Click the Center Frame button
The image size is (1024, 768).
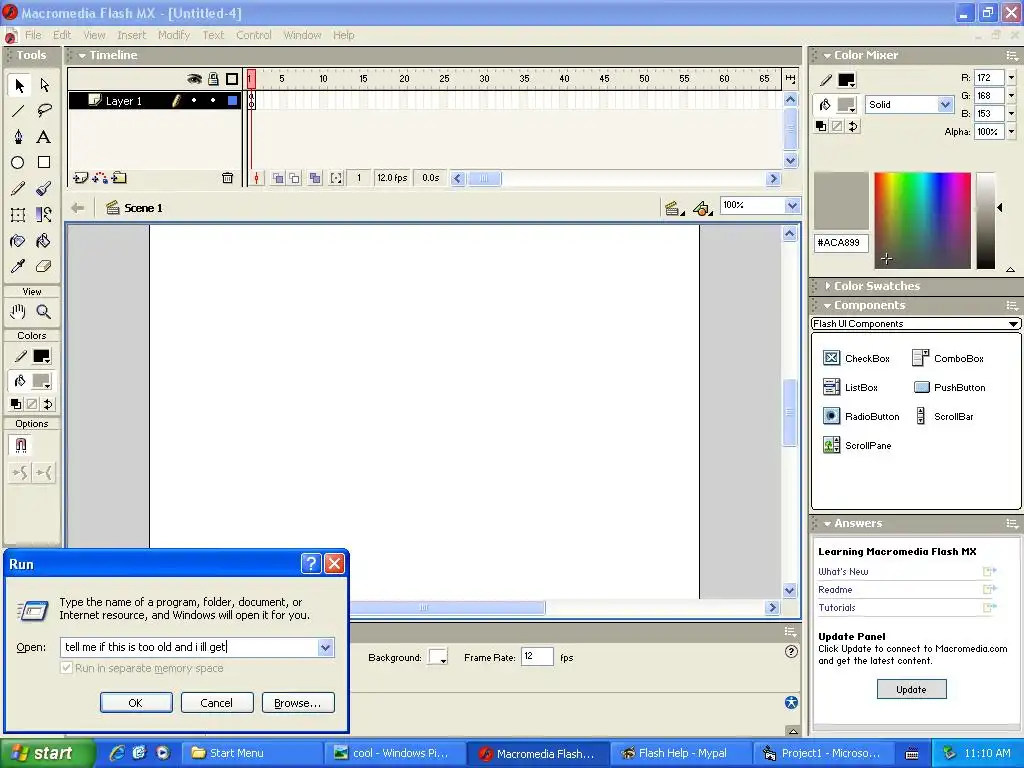coord(257,178)
